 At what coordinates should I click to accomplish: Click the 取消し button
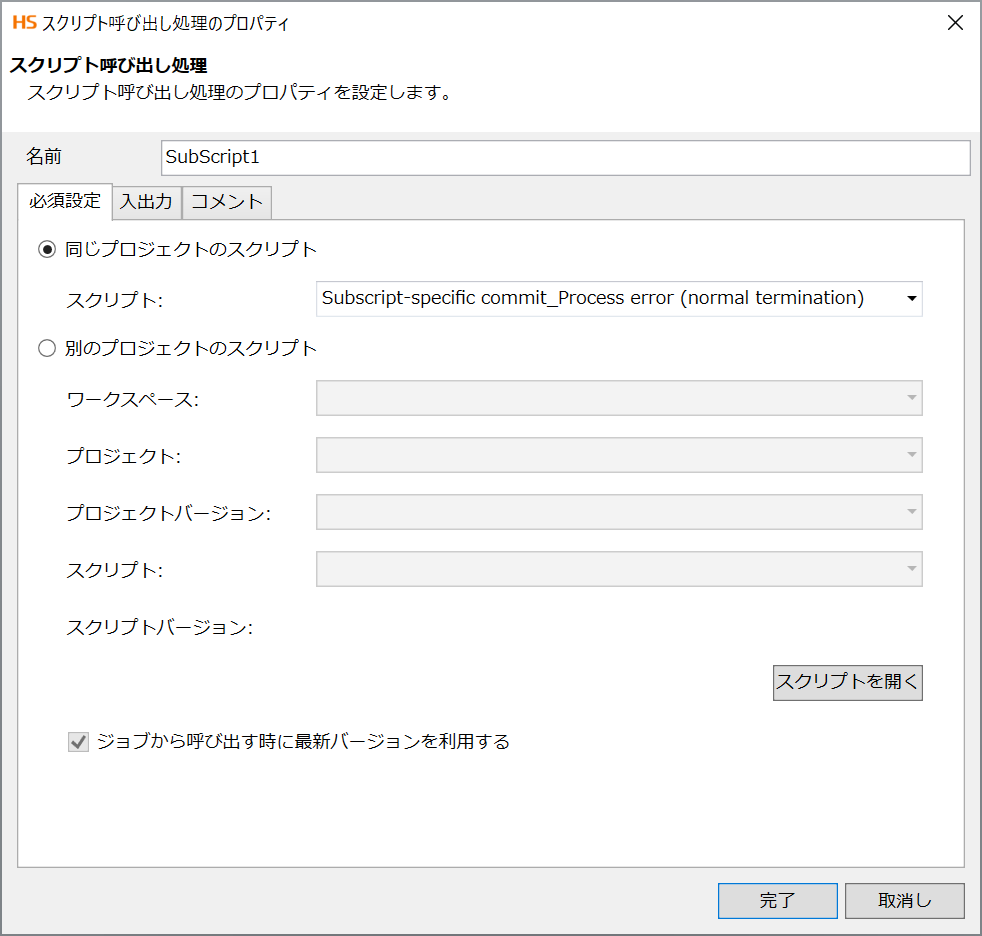point(904,900)
